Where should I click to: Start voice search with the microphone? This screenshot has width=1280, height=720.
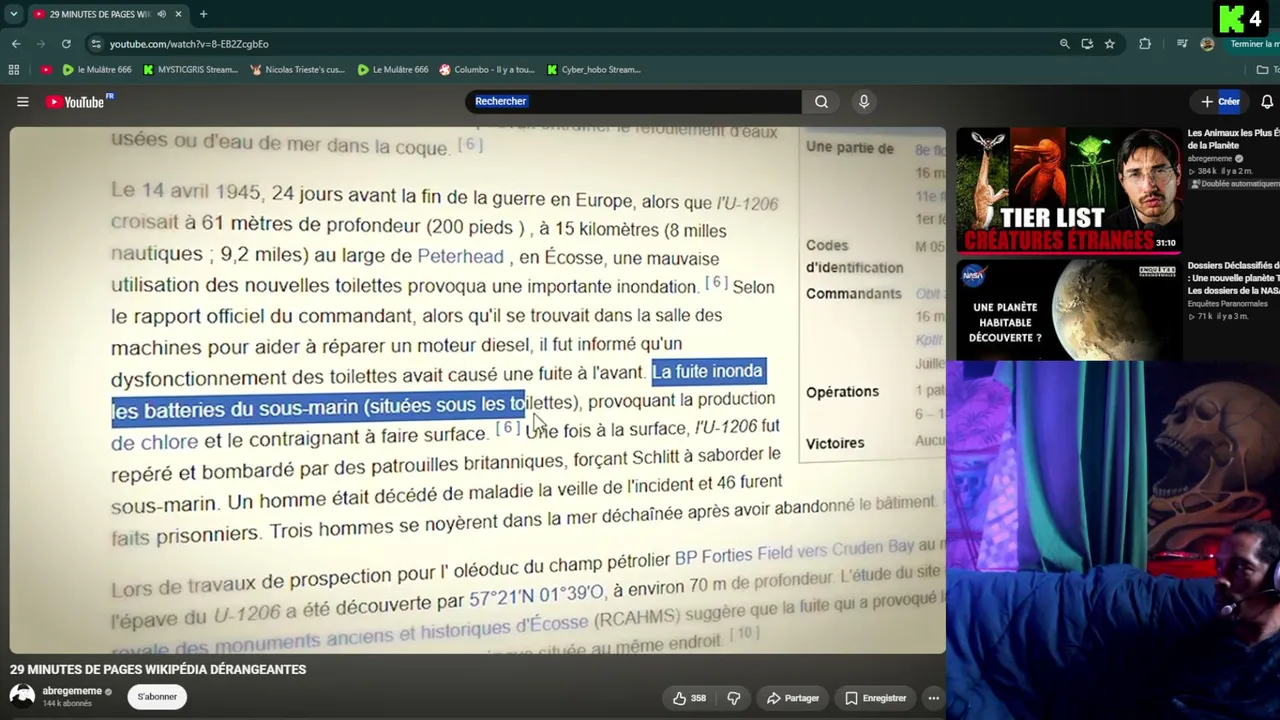864,101
